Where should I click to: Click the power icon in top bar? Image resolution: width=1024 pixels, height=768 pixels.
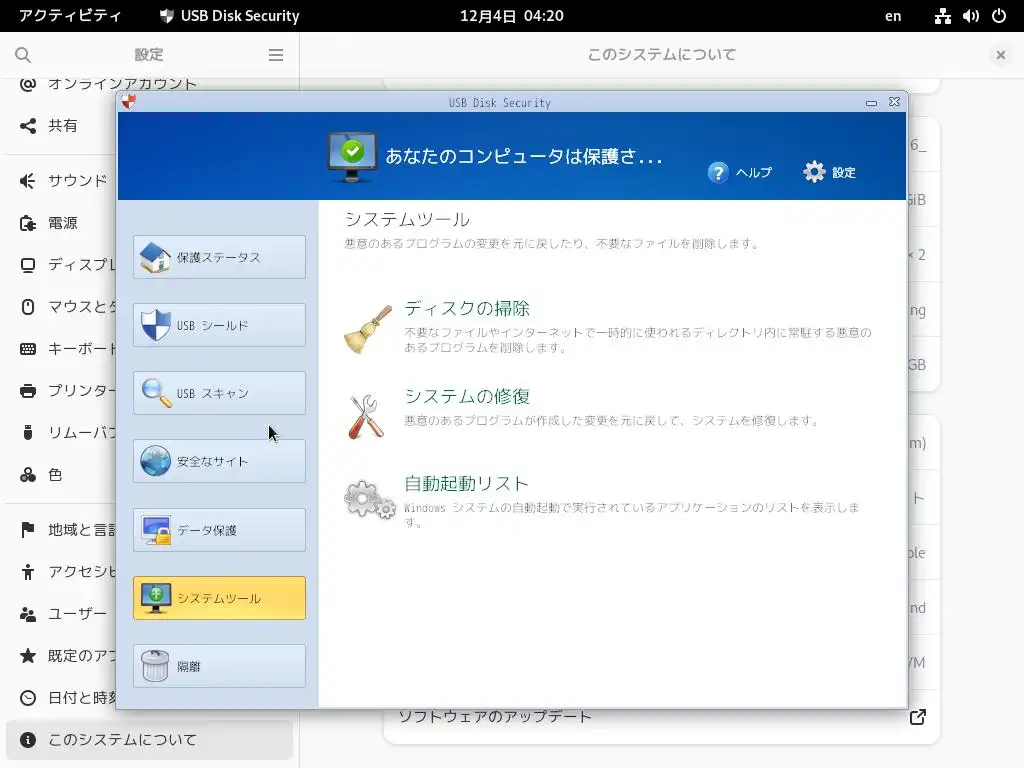click(999, 16)
